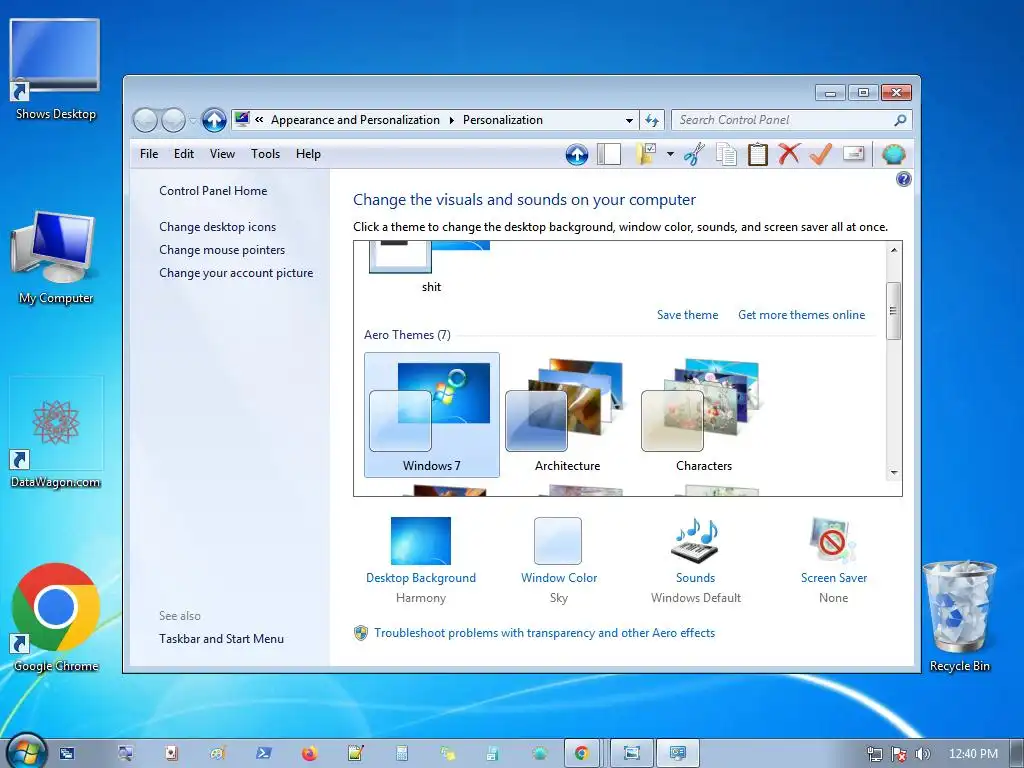Open the recent pages dropdown beside Forward button
The height and width of the screenshot is (768, 1024).
point(192,121)
